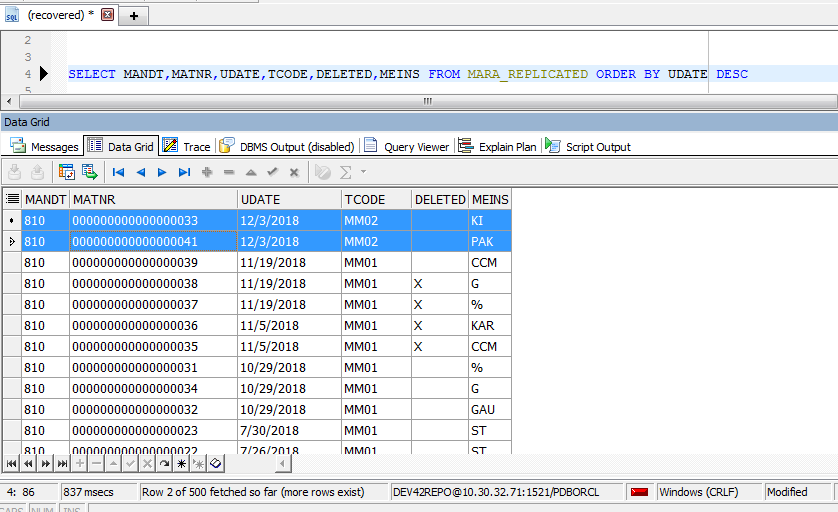This screenshot has width=838, height=512.
Task: Click the grid horizontal scroll left arrow
Action: pyautogui.click(x=283, y=463)
